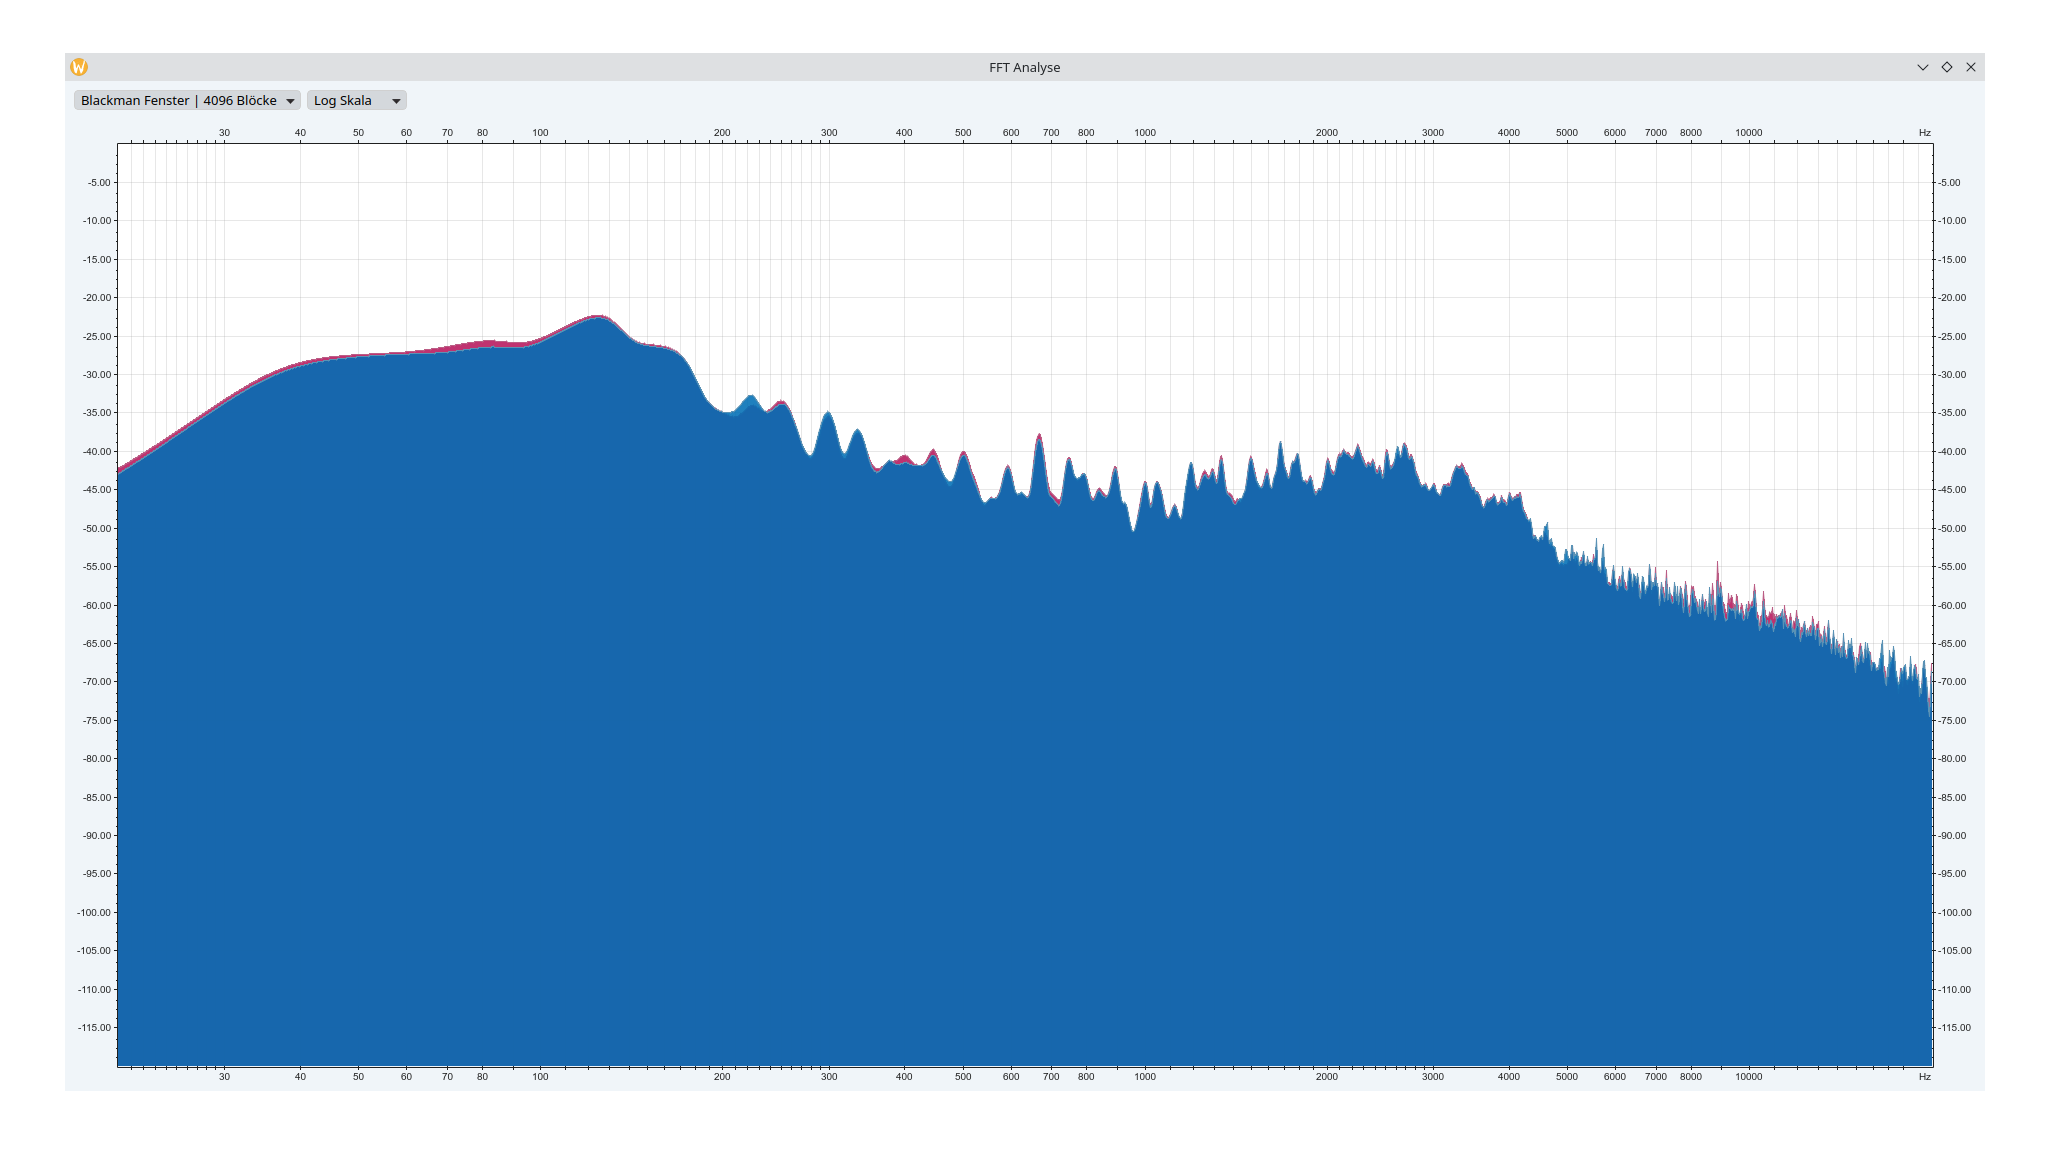Image resolution: width=2050 pixels, height=1168 pixels.
Task: Click the -100.00 label on right dB axis
Action: point(1955,912)
